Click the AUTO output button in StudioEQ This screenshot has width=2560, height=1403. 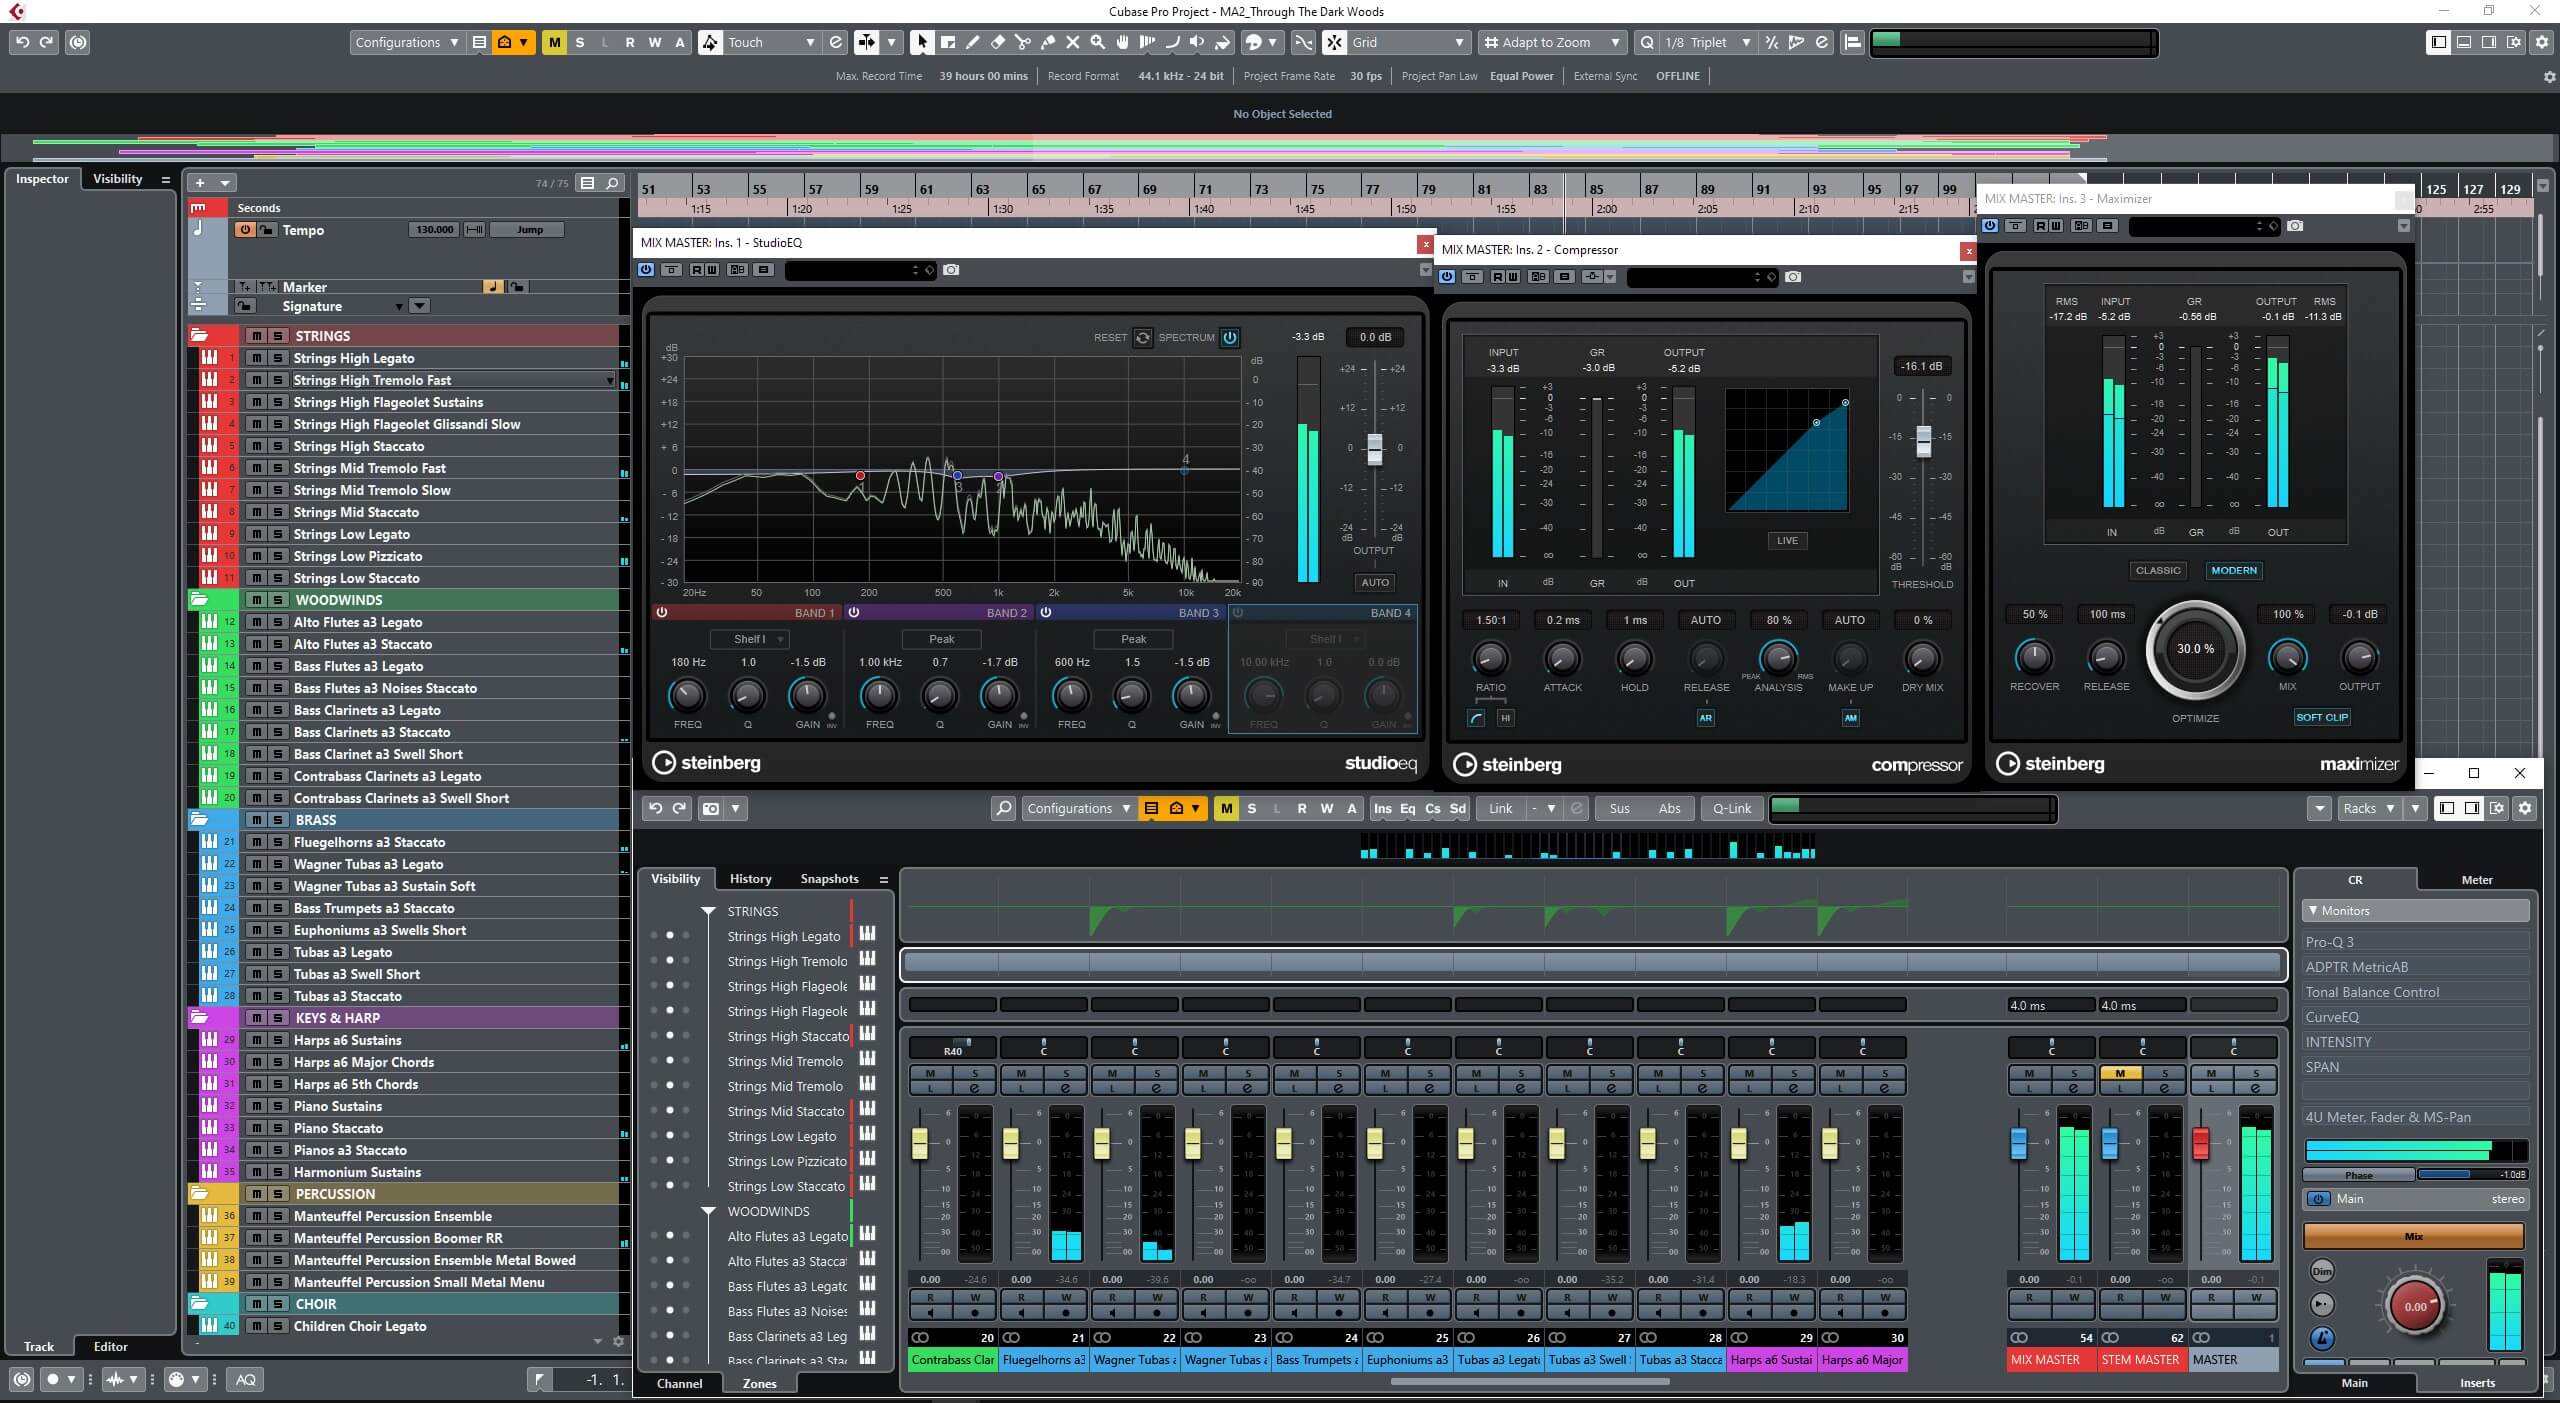click(1375, 582)
